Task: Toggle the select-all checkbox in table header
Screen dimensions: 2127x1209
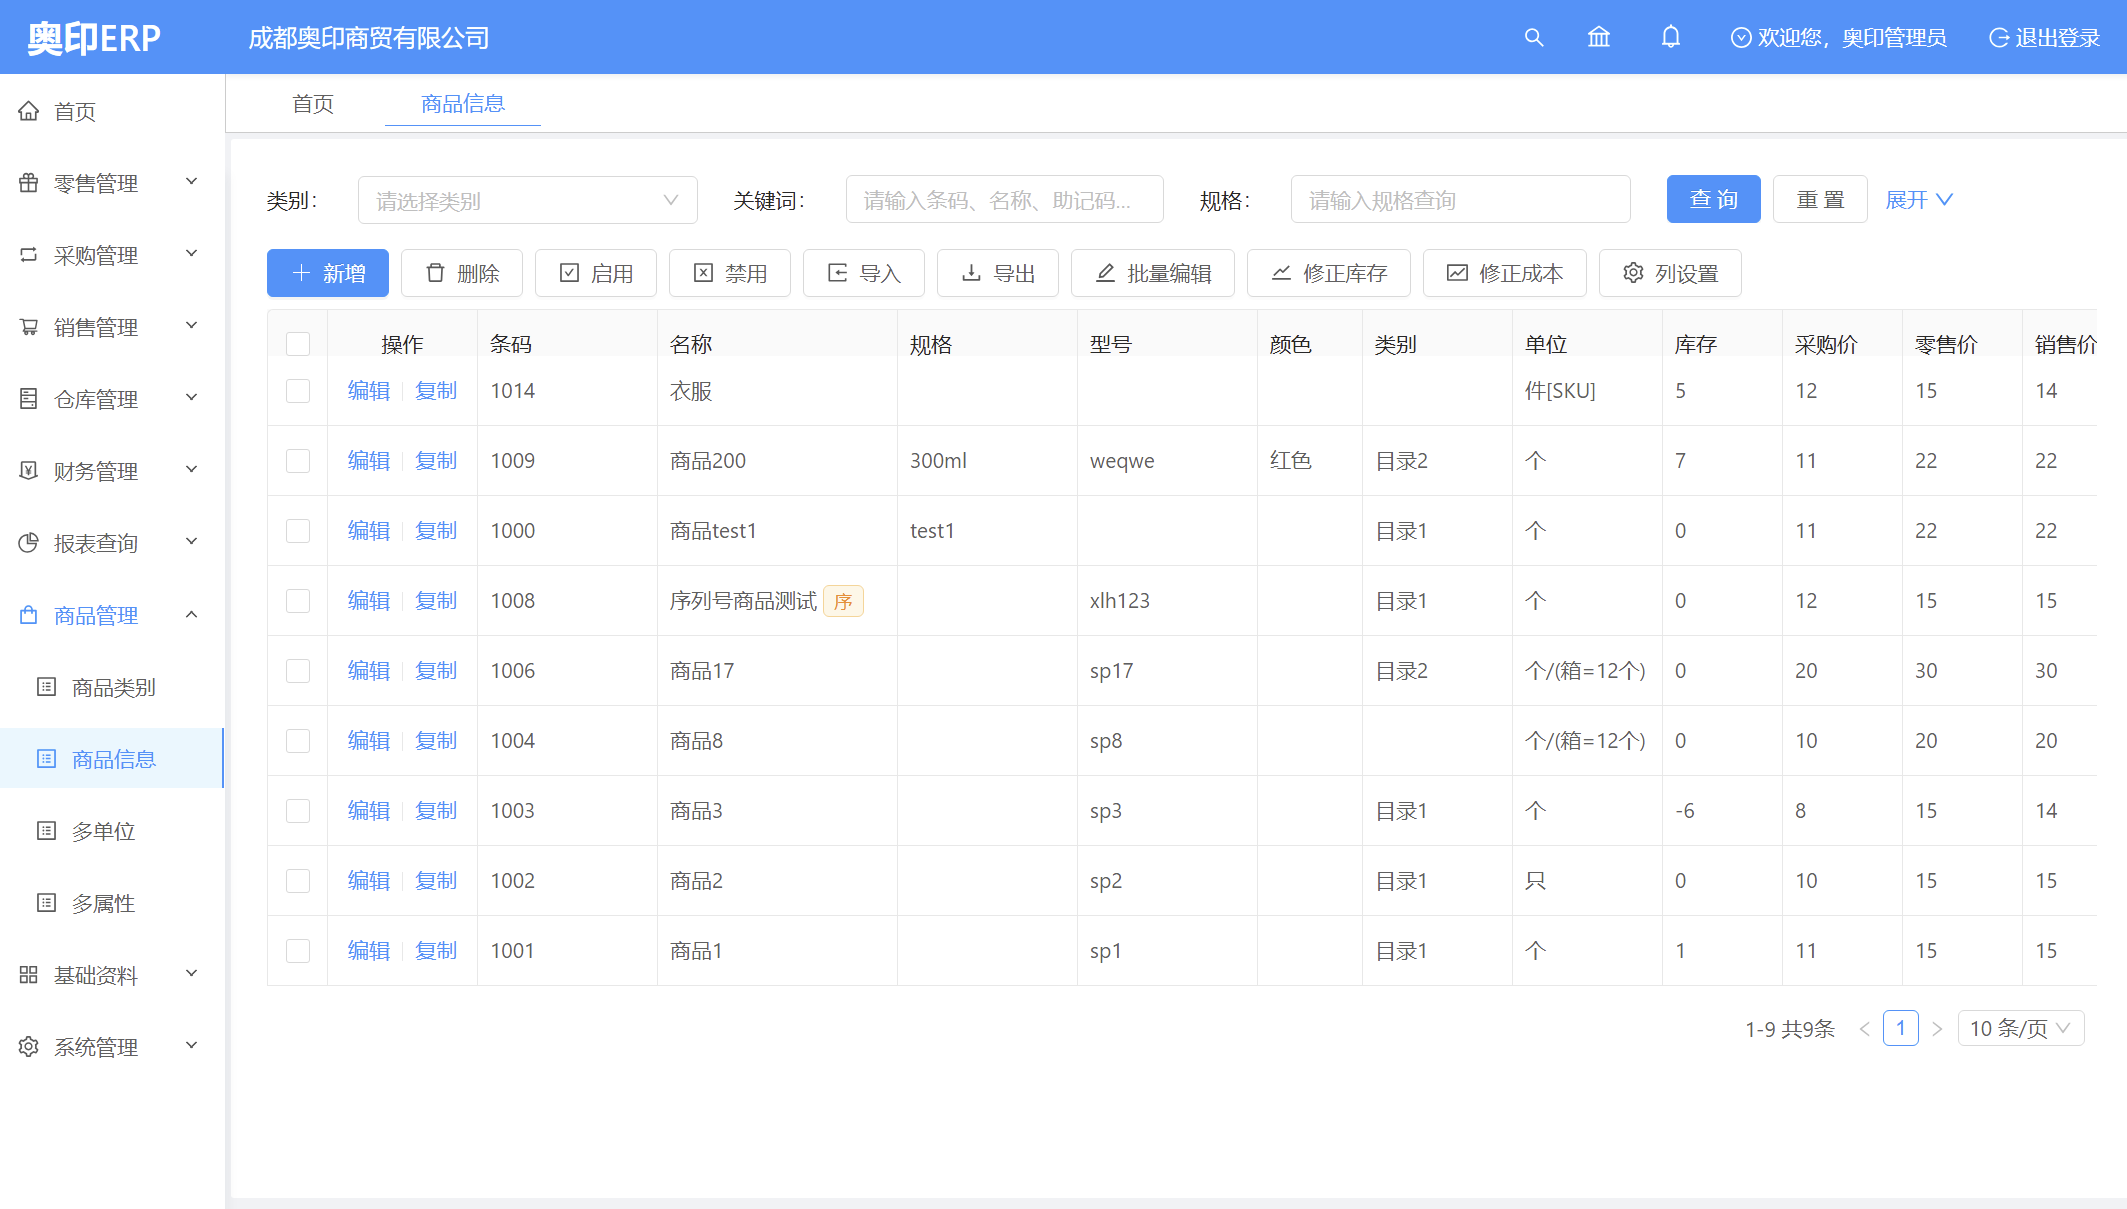Action: (298, 344)
